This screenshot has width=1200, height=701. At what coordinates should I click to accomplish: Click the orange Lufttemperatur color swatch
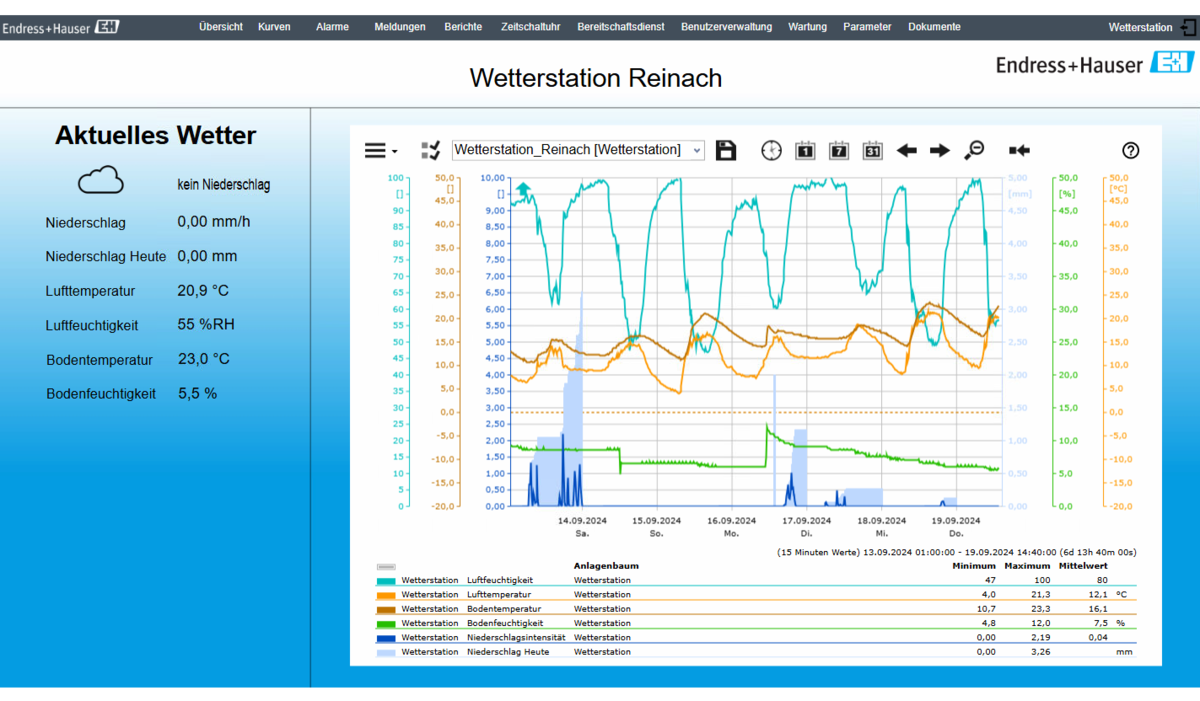click(x=386, y=595)
